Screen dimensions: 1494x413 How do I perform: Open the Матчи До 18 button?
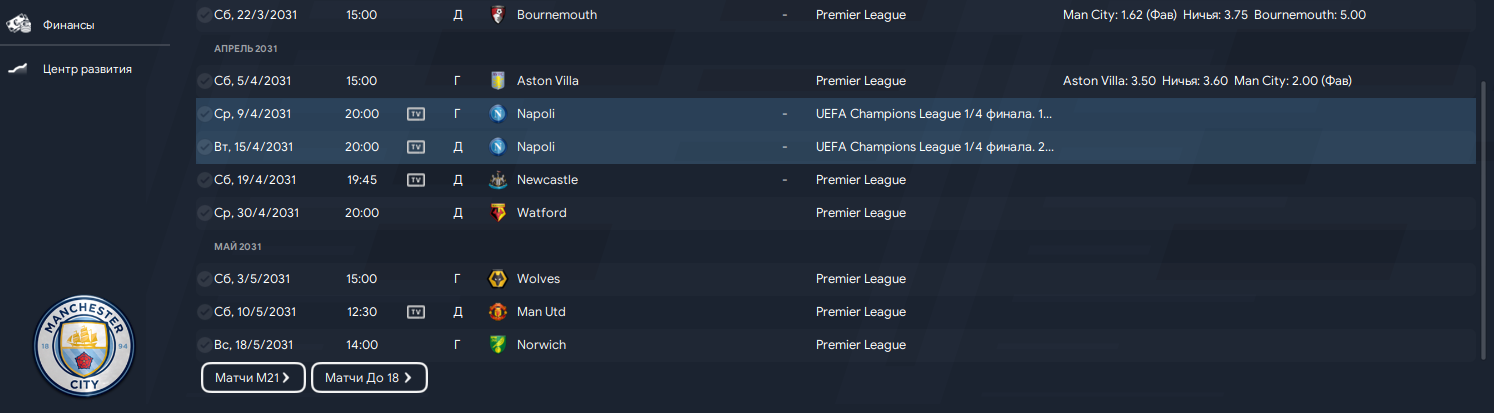(x=370, y=377)
